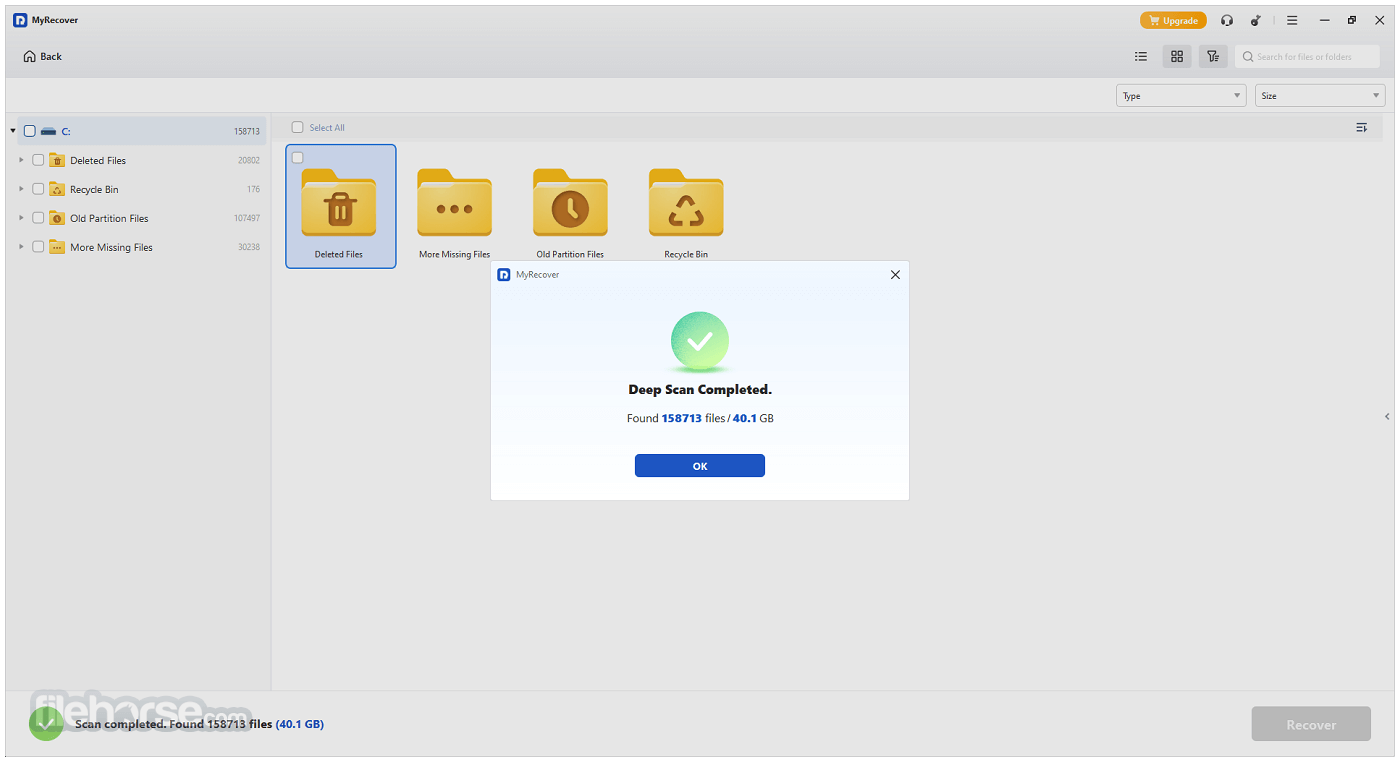Click the Select All label
The height and width of the screenshot is (762, 1400).
point(327,128)
